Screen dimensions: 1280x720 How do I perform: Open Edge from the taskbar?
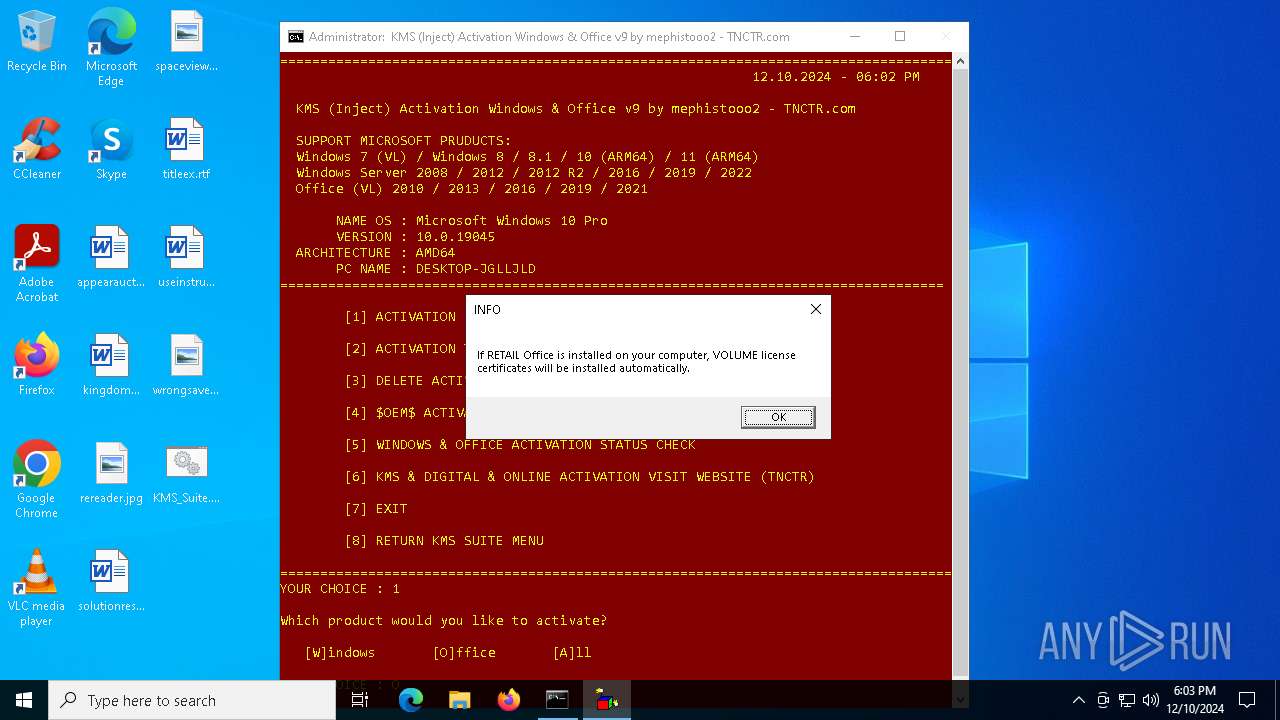[411, 700]
